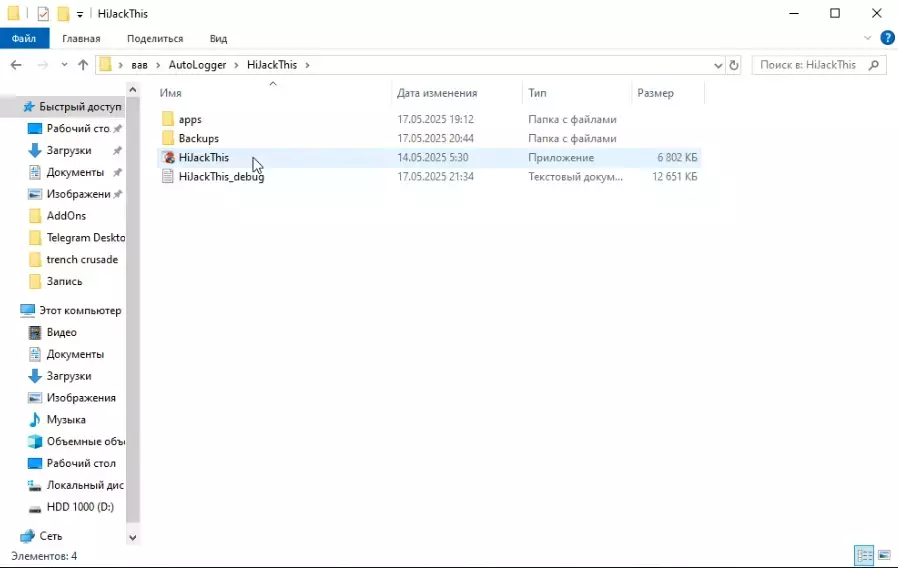898x568 pixels.
Task: Open the apps folder
Action: point(190,119)
